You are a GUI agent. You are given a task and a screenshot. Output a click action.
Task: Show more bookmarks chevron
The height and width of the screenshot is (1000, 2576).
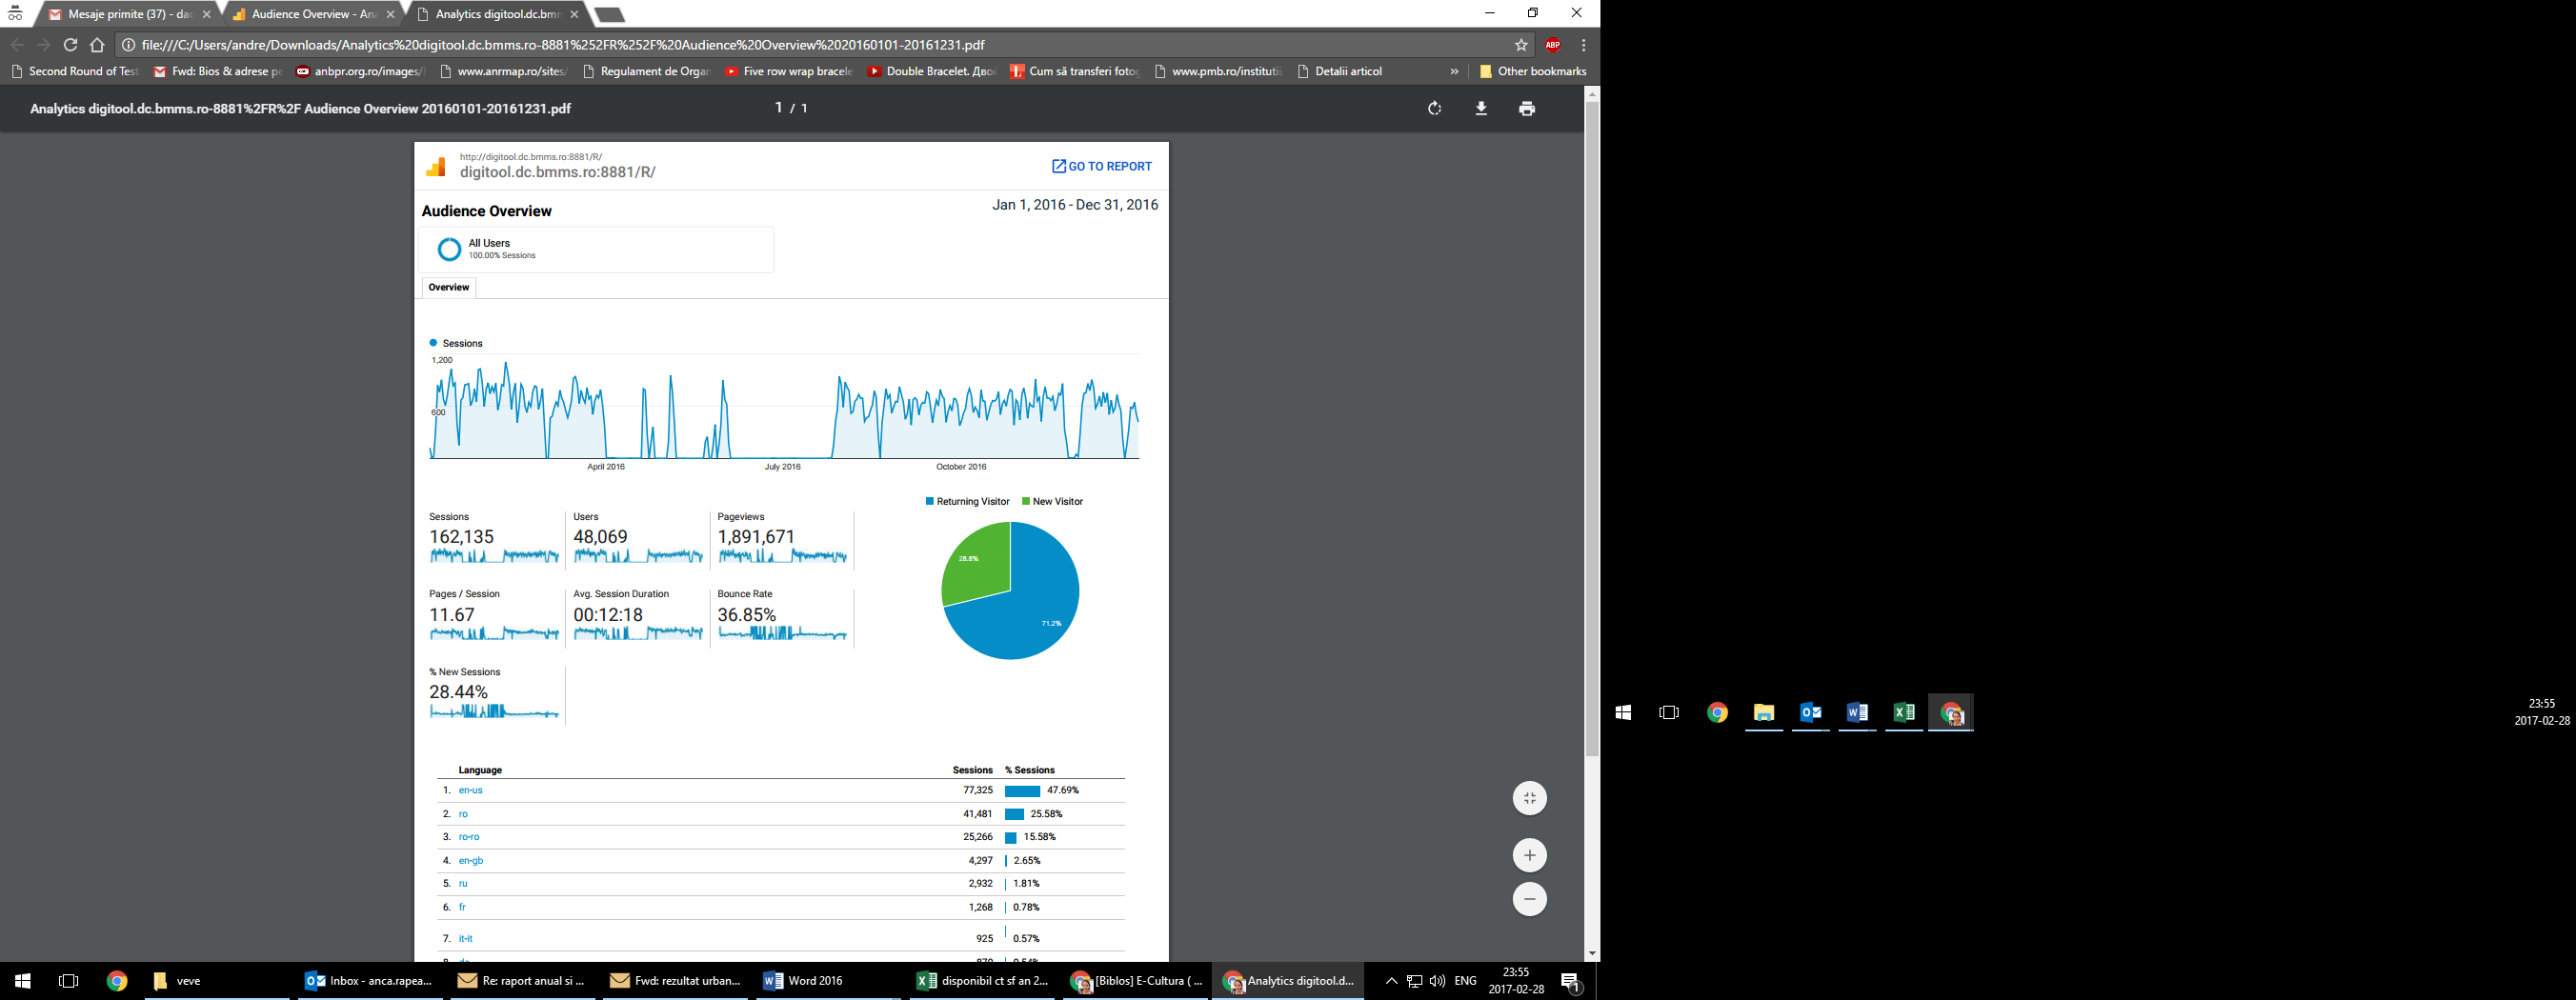(x=1454, y=71)
